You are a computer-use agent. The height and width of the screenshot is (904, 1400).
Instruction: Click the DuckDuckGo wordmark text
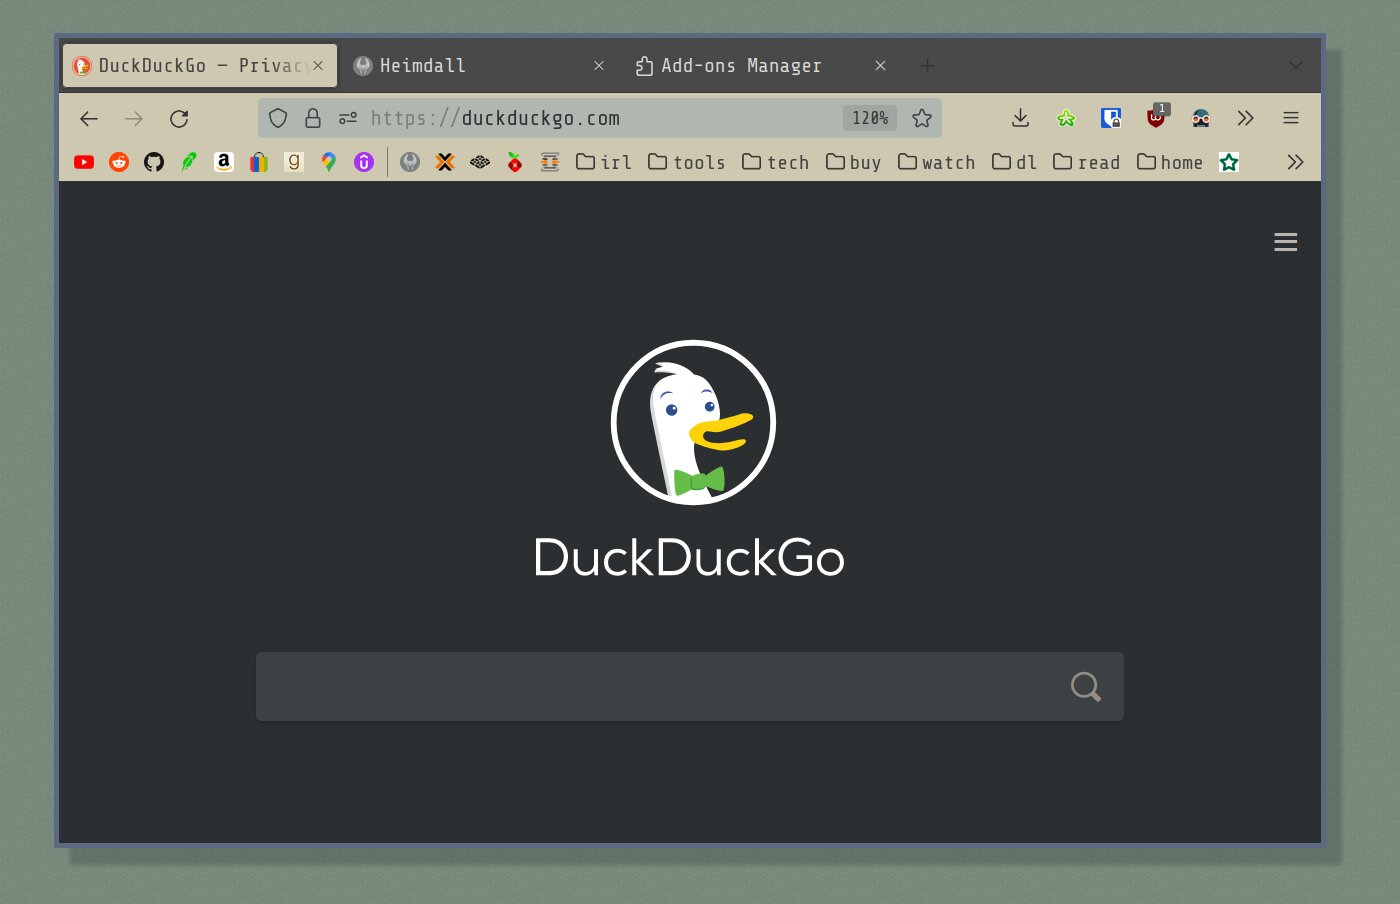(689, 557)
